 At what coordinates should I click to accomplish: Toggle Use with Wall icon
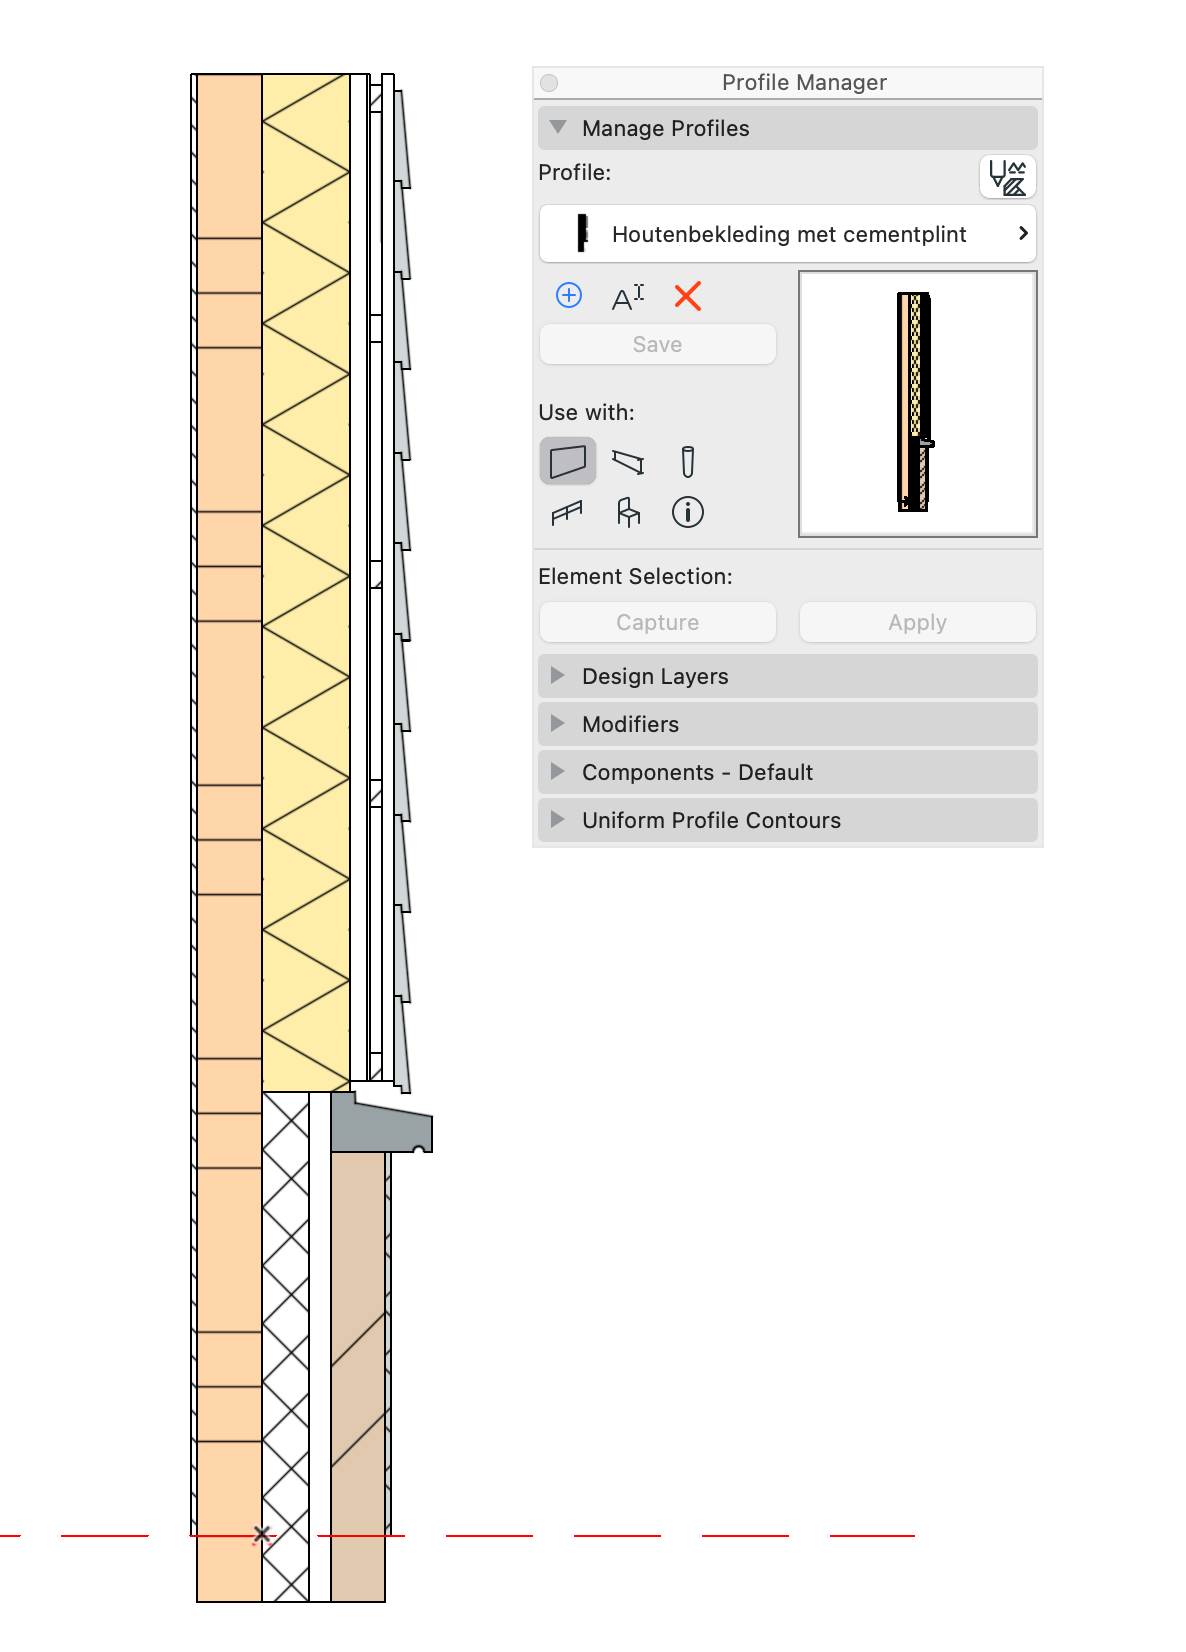[568, 461]
